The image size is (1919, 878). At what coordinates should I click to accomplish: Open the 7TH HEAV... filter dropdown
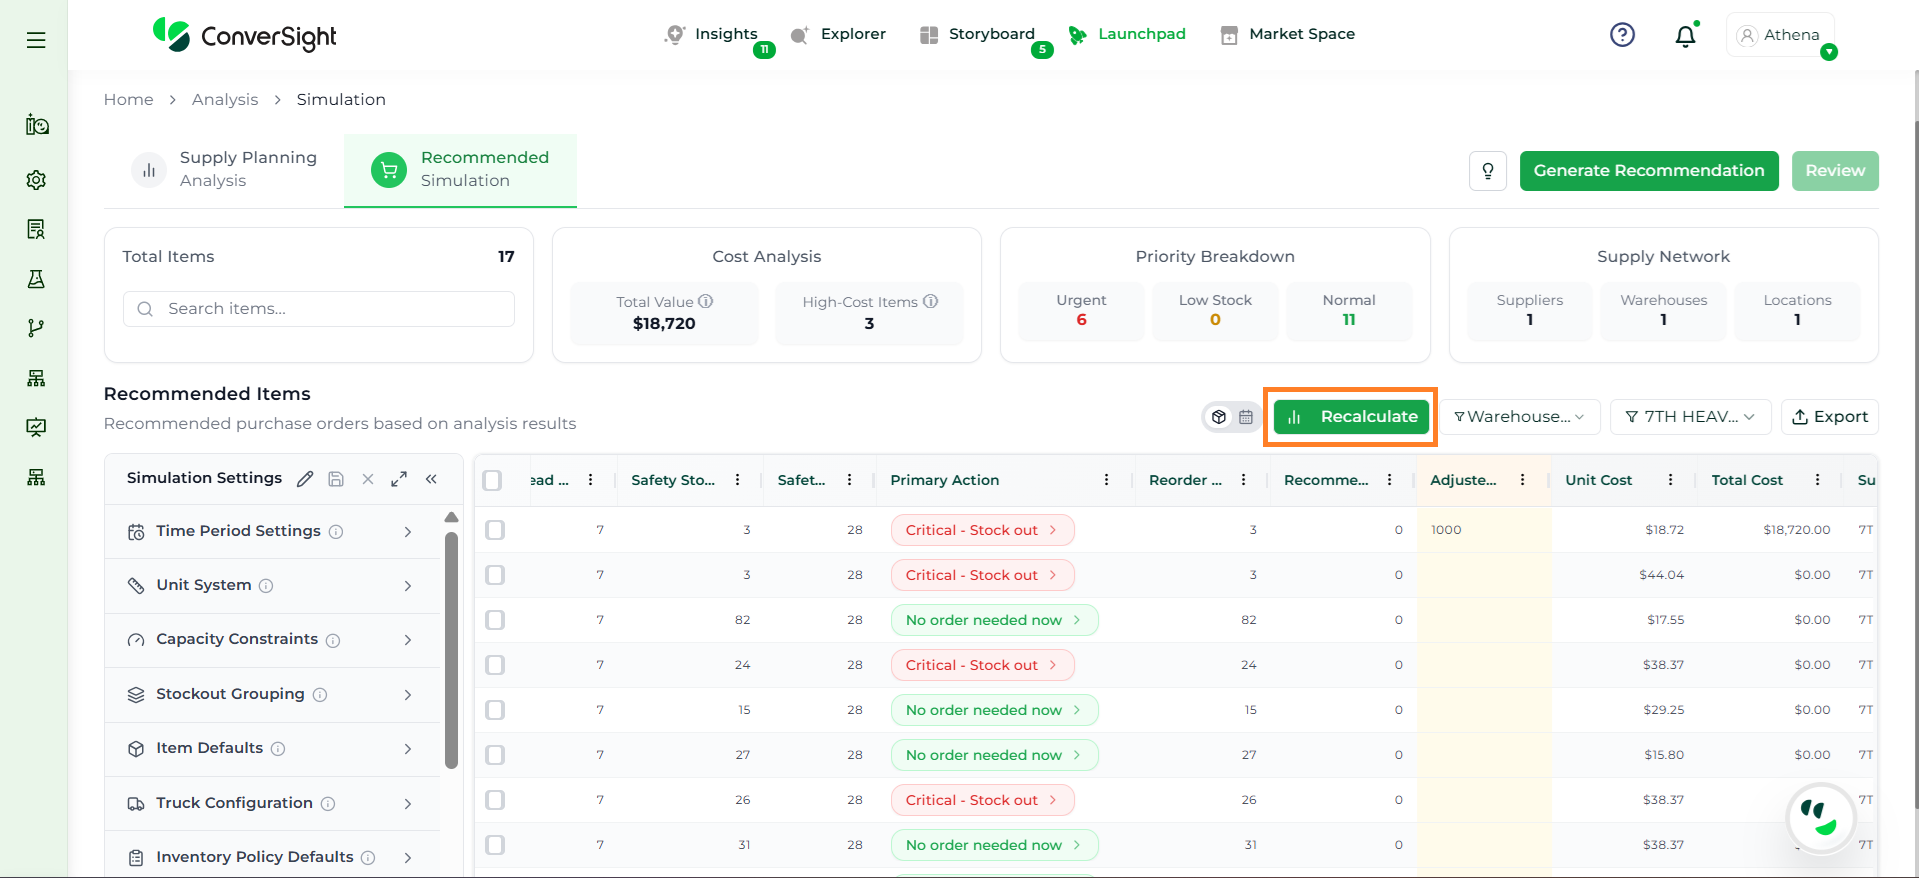(1690, 417)
